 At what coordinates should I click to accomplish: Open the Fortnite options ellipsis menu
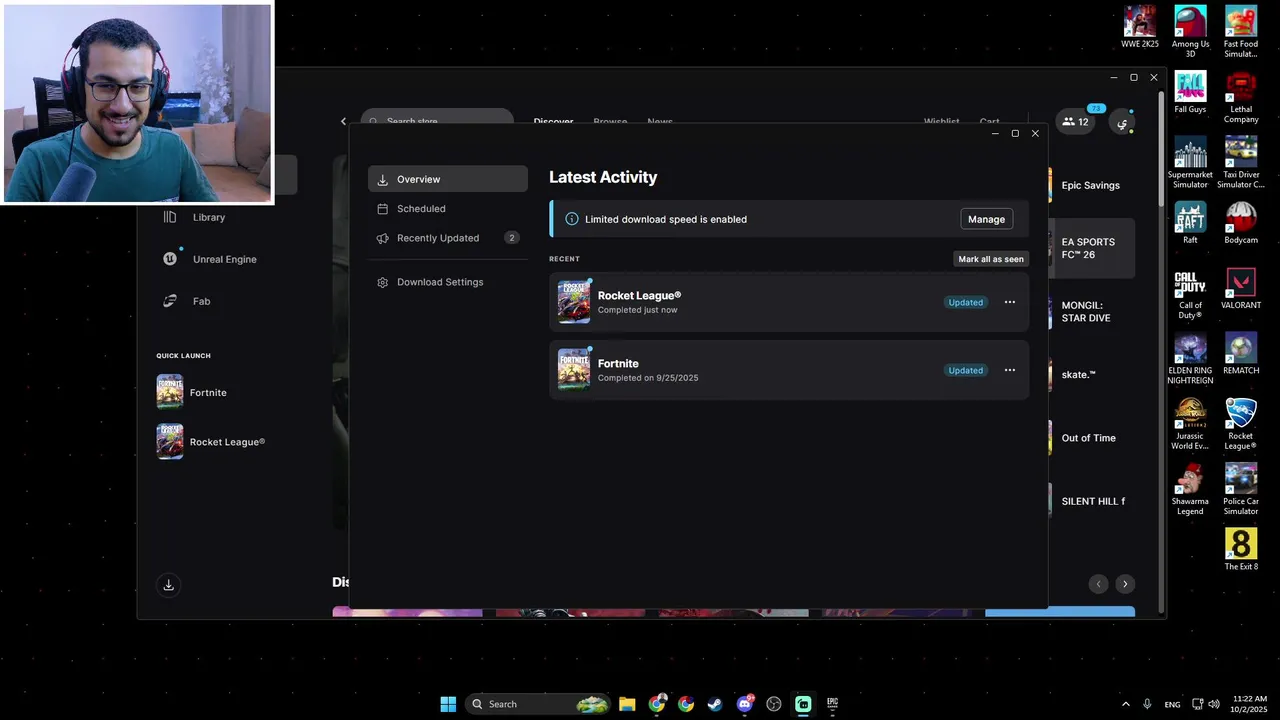tap(1009, 370)
